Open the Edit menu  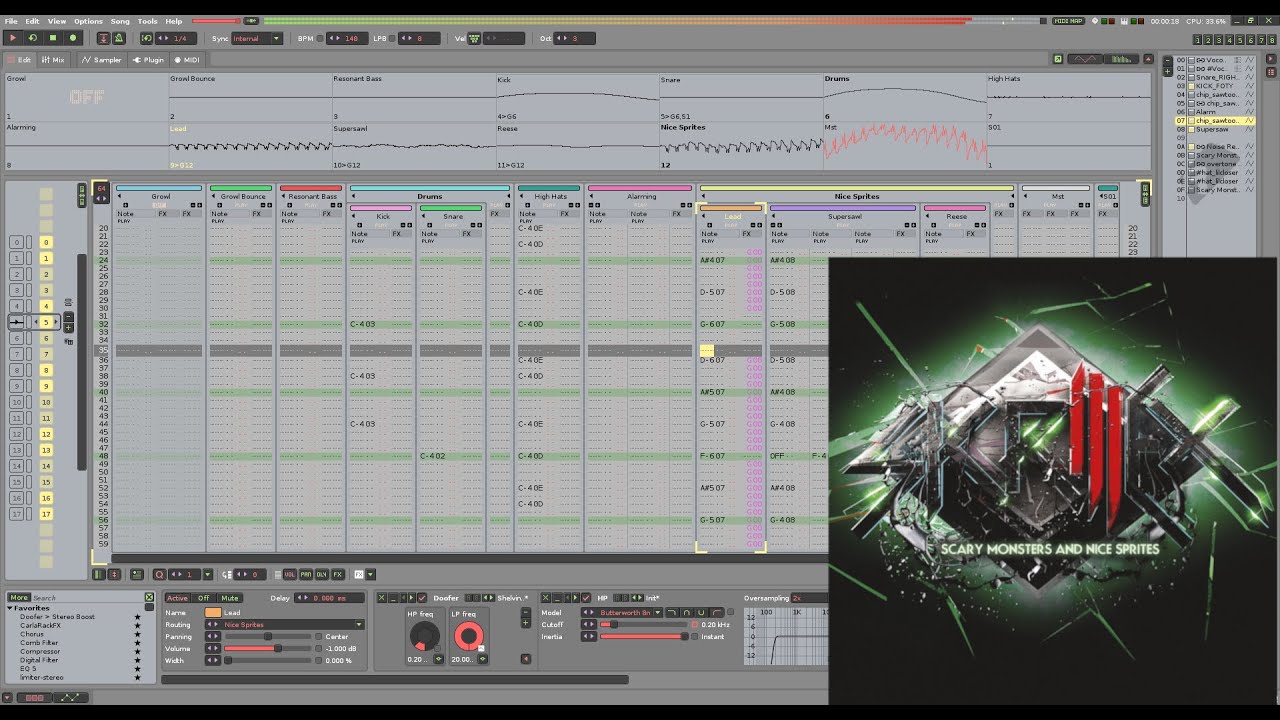pyautogui.click(x=33, y=21)
